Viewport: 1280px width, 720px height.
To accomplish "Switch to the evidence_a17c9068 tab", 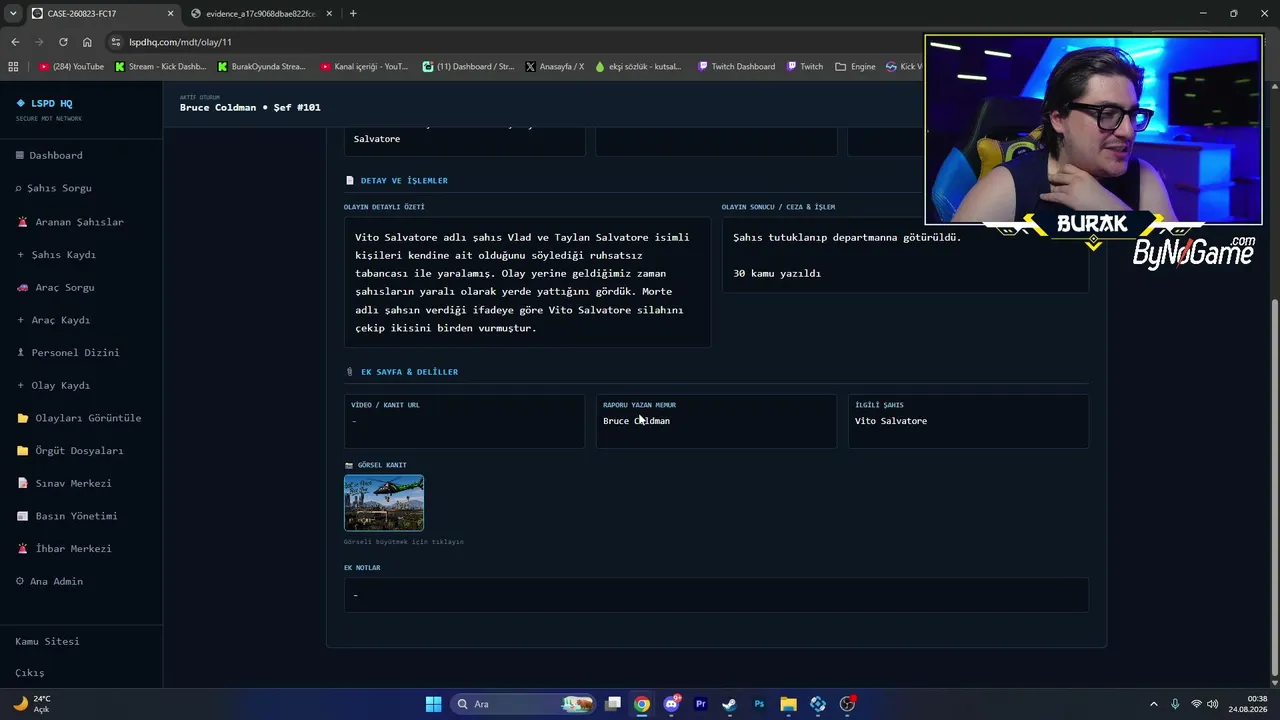I will (260, 14).
